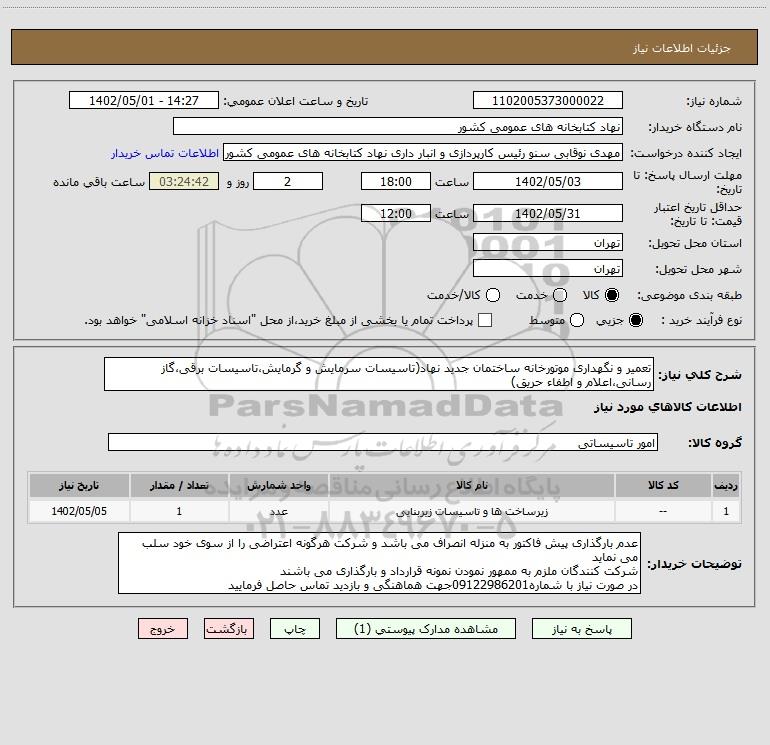The image size is (770, 745).
Task: Click the تعداد / مقدار column header
Action: click(179, 485)
